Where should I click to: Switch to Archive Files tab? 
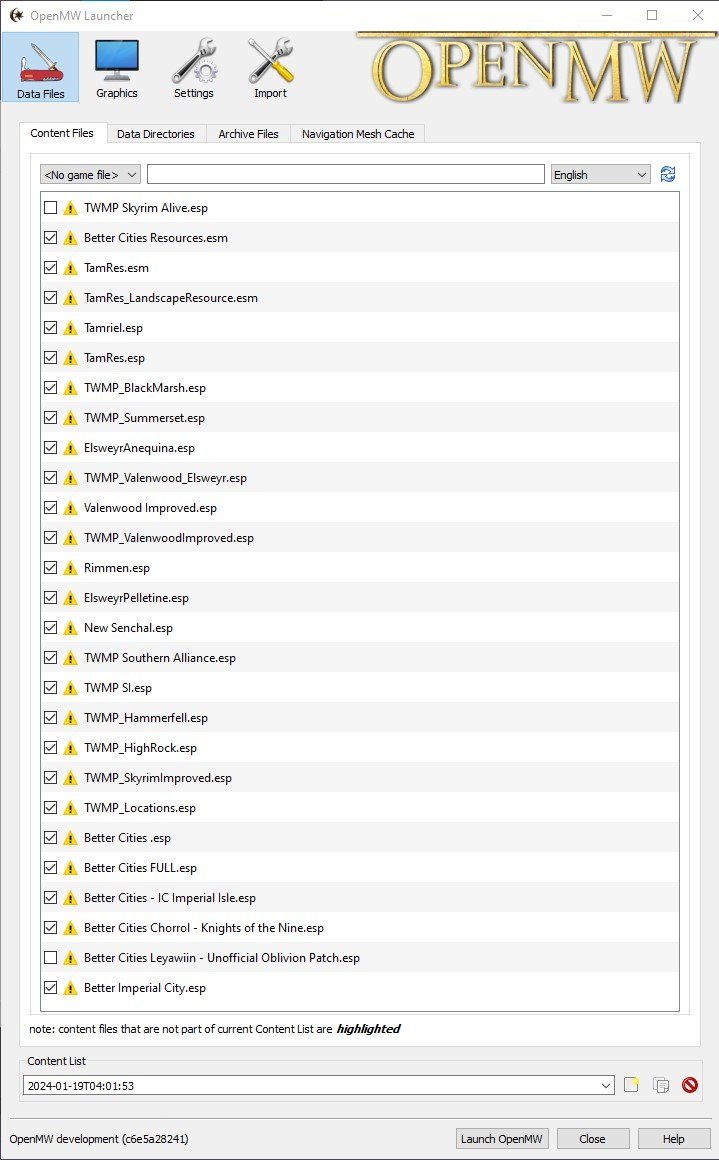click(x=249, y=134)
